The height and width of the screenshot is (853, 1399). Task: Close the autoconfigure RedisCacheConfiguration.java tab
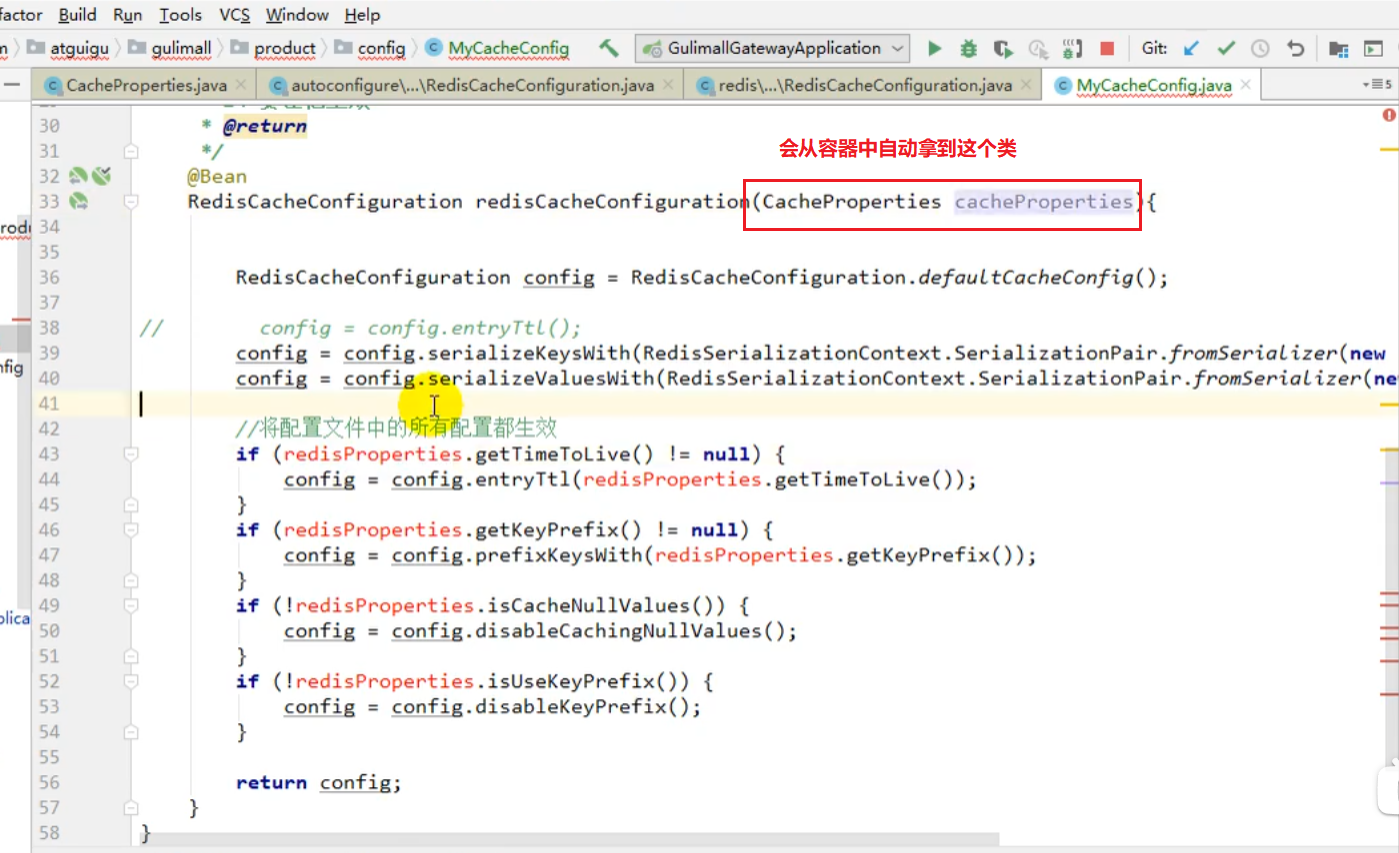(667, 86)
